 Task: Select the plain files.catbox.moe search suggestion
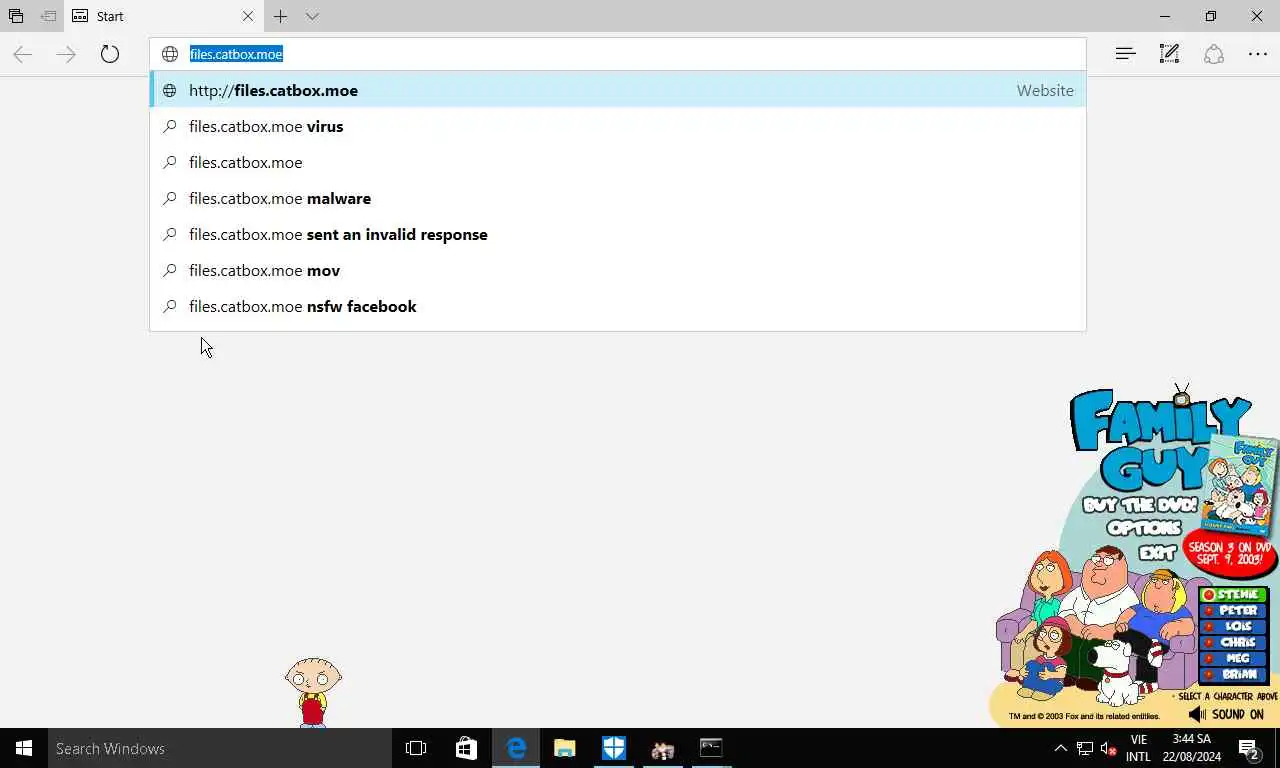(618, 162)
